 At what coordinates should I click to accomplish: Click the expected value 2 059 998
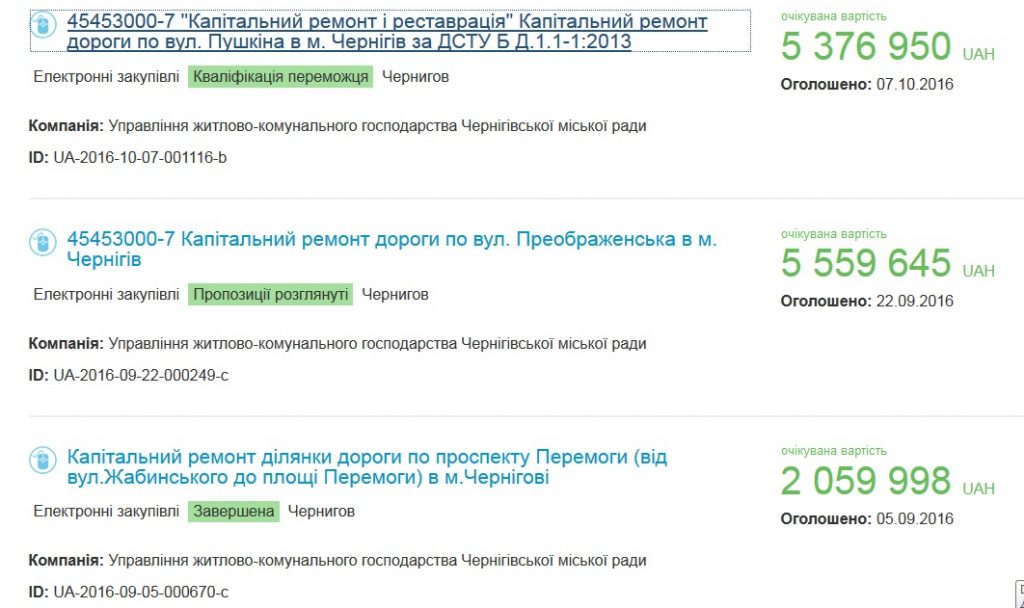tap(866, 481)
